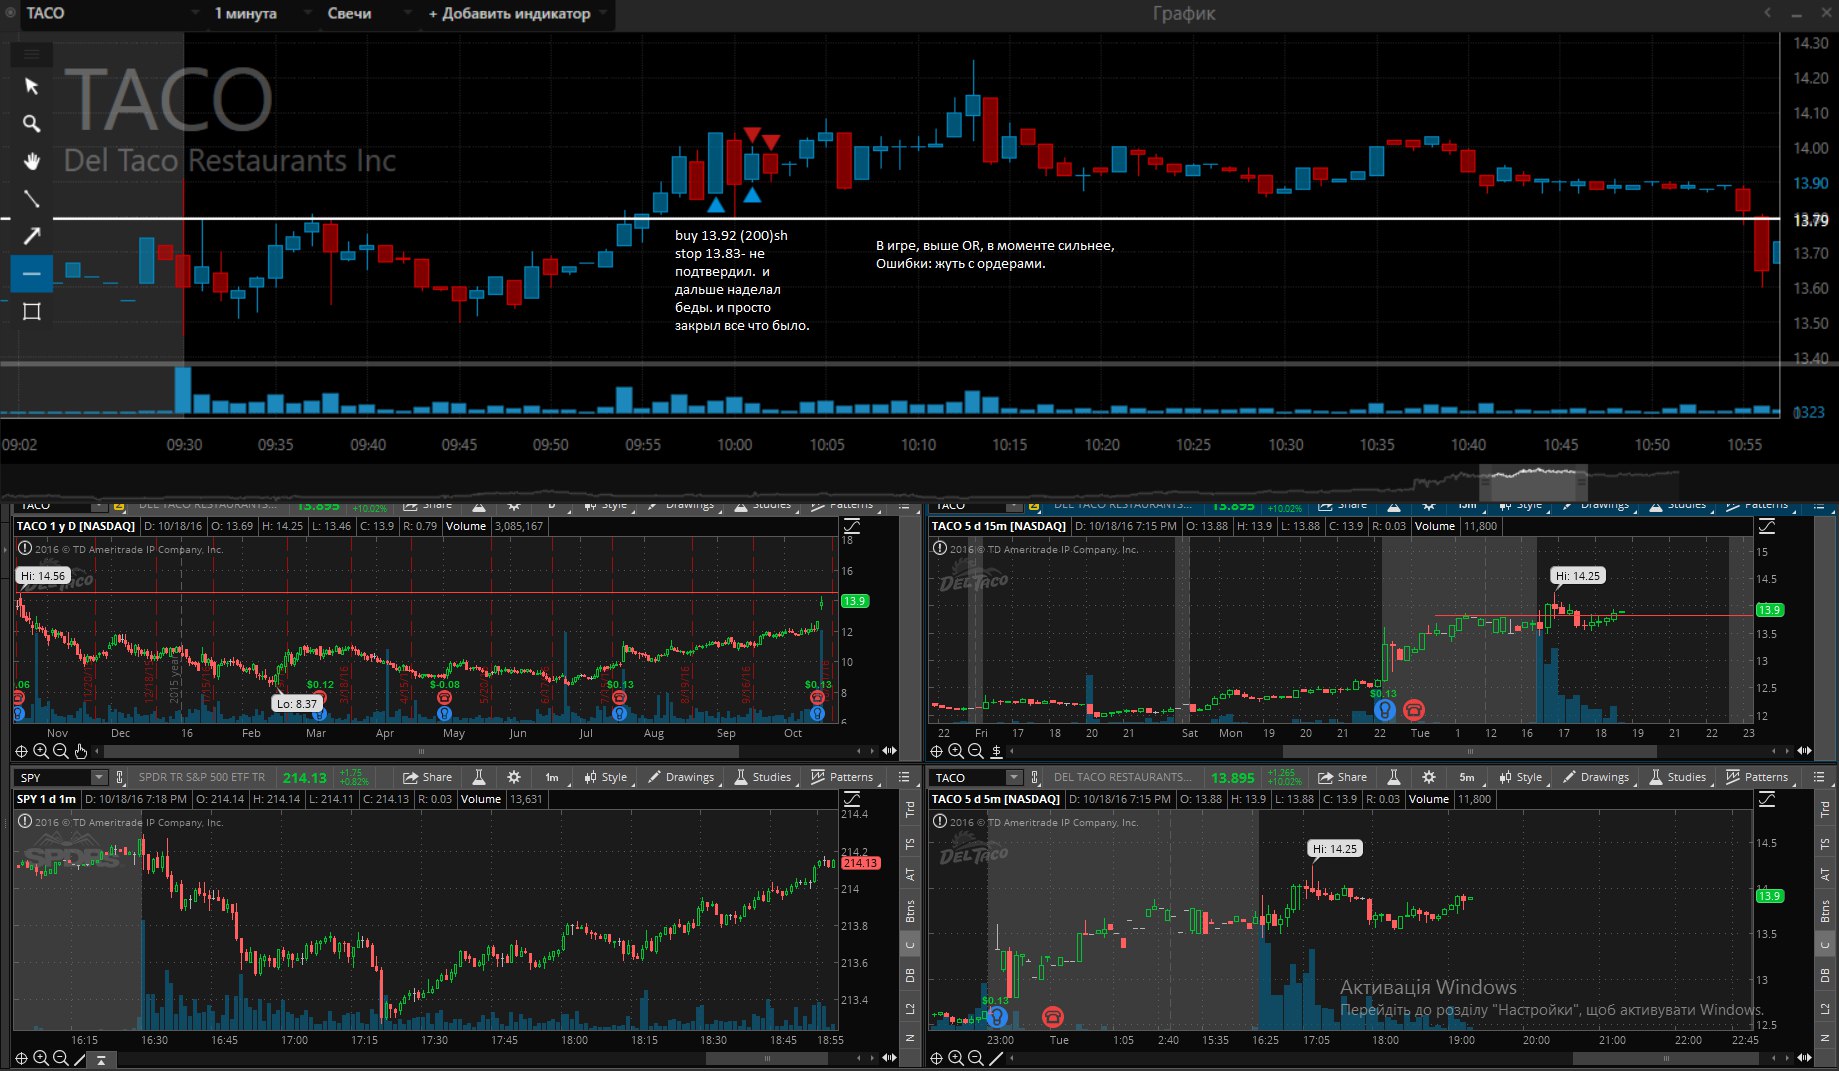Viewport: 1839px width, 1071px height.
Task: Expand symbol dropdown arrow in TACO 5m chart
Action: pos(1013,777)
